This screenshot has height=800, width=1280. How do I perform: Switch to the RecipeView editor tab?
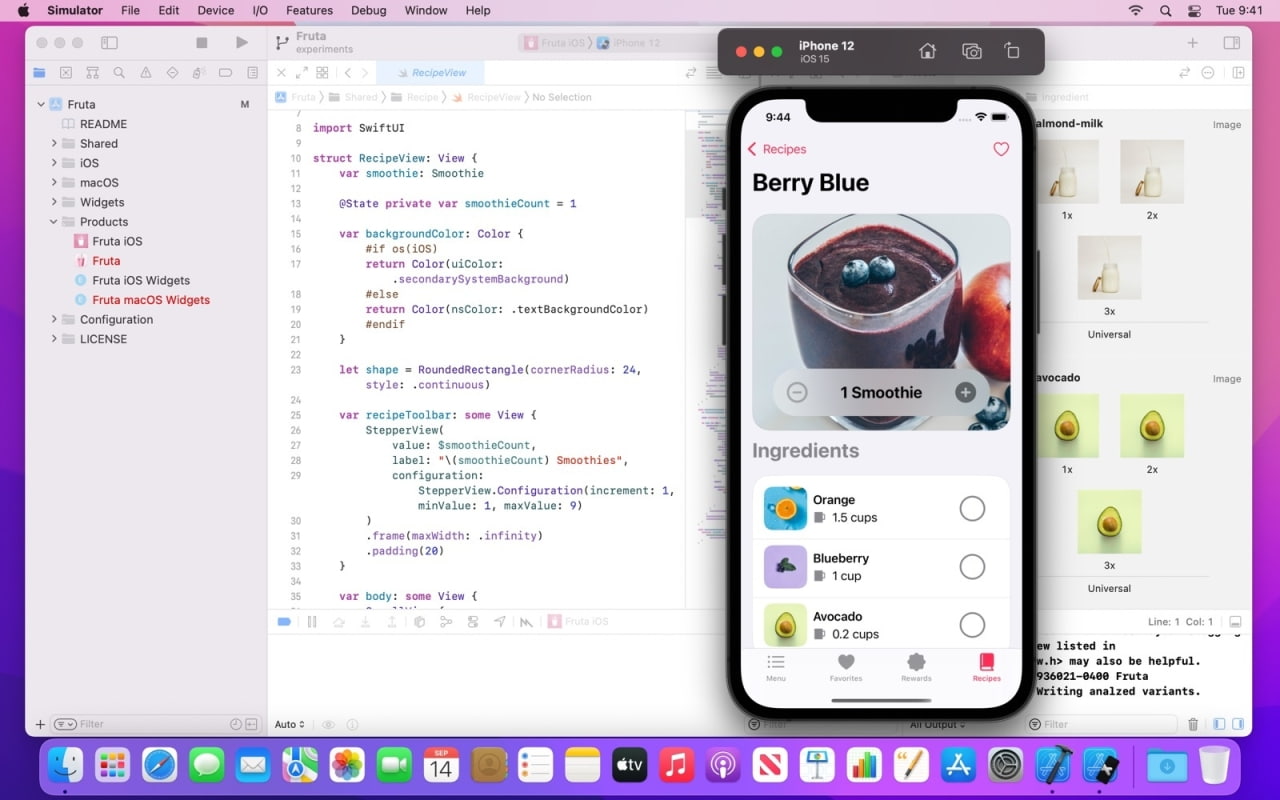[432, 72]
